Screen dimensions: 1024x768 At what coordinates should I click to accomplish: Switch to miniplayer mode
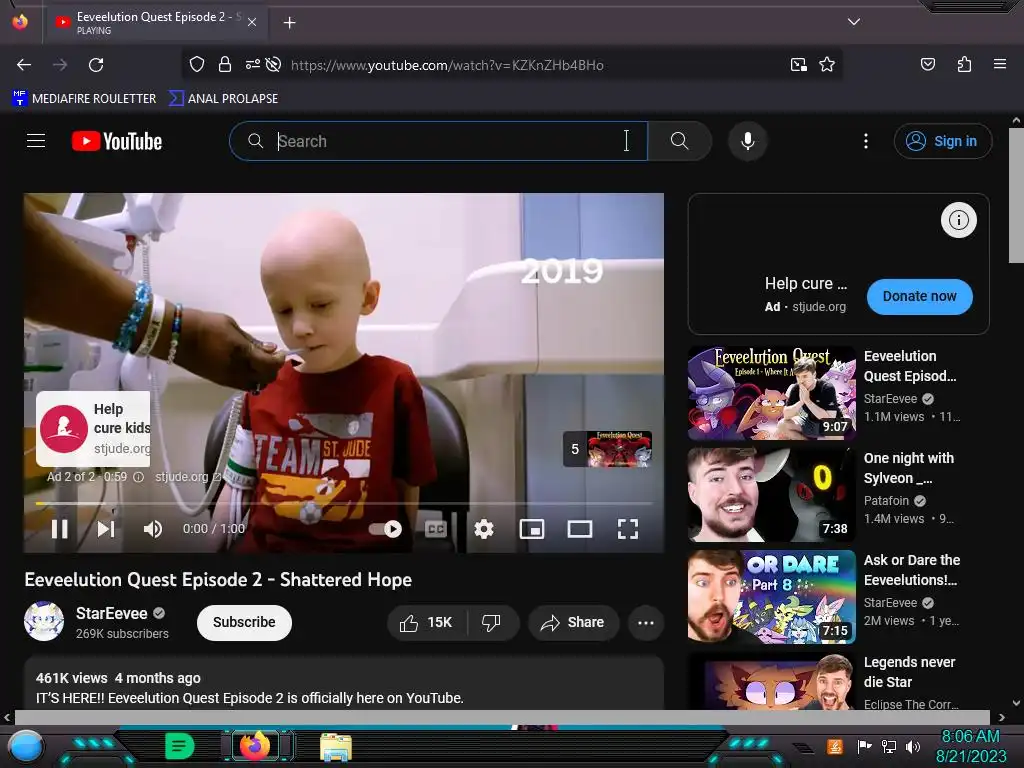[532, 529]
